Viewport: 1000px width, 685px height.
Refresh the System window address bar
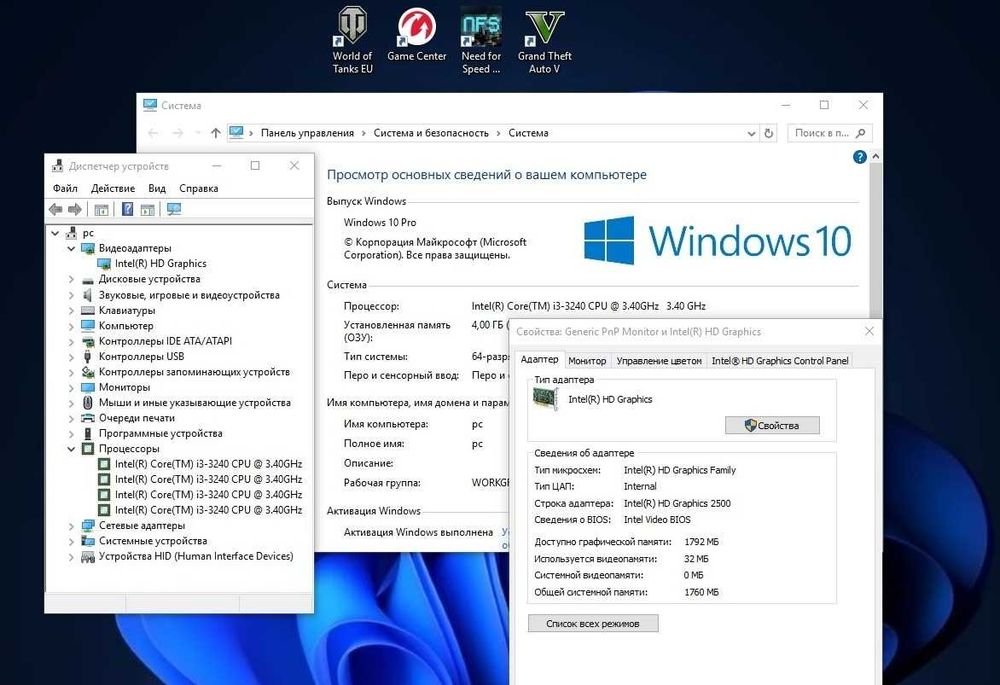pyautogui.click(x=768, y=133)
